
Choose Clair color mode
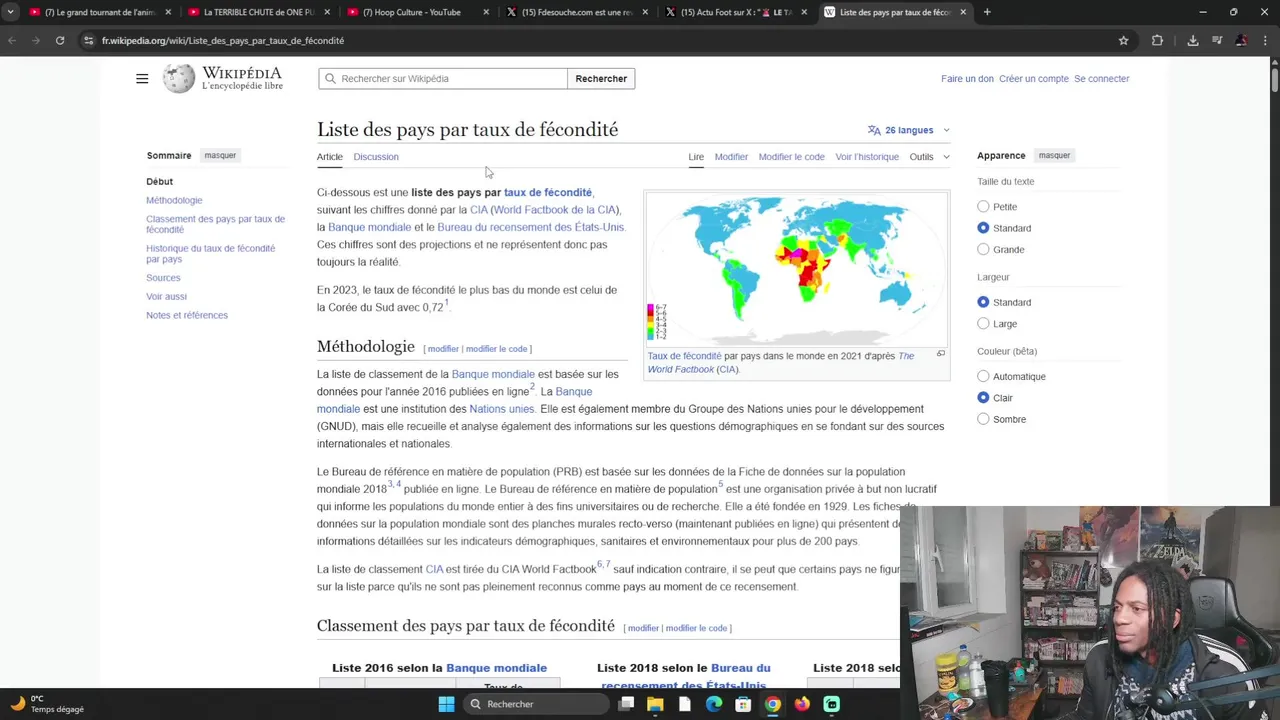[983, 398]
